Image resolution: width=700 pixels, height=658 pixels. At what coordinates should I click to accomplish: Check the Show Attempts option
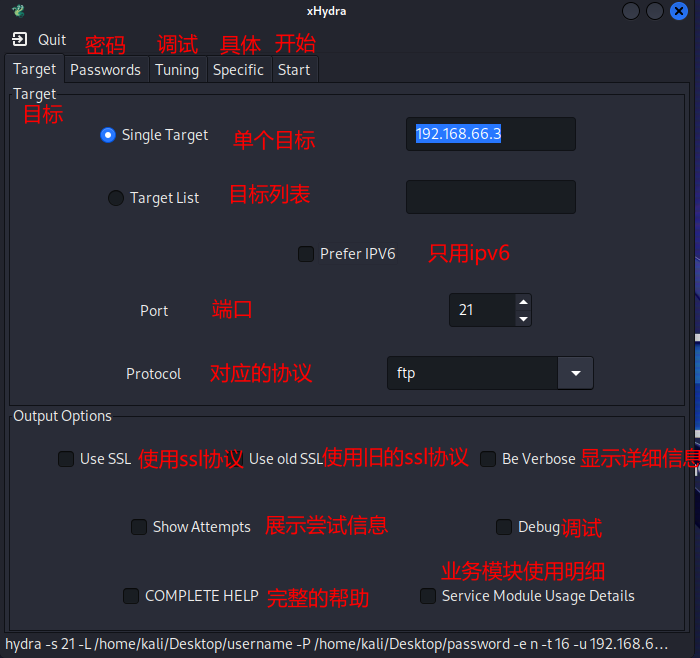coord(139,527)
